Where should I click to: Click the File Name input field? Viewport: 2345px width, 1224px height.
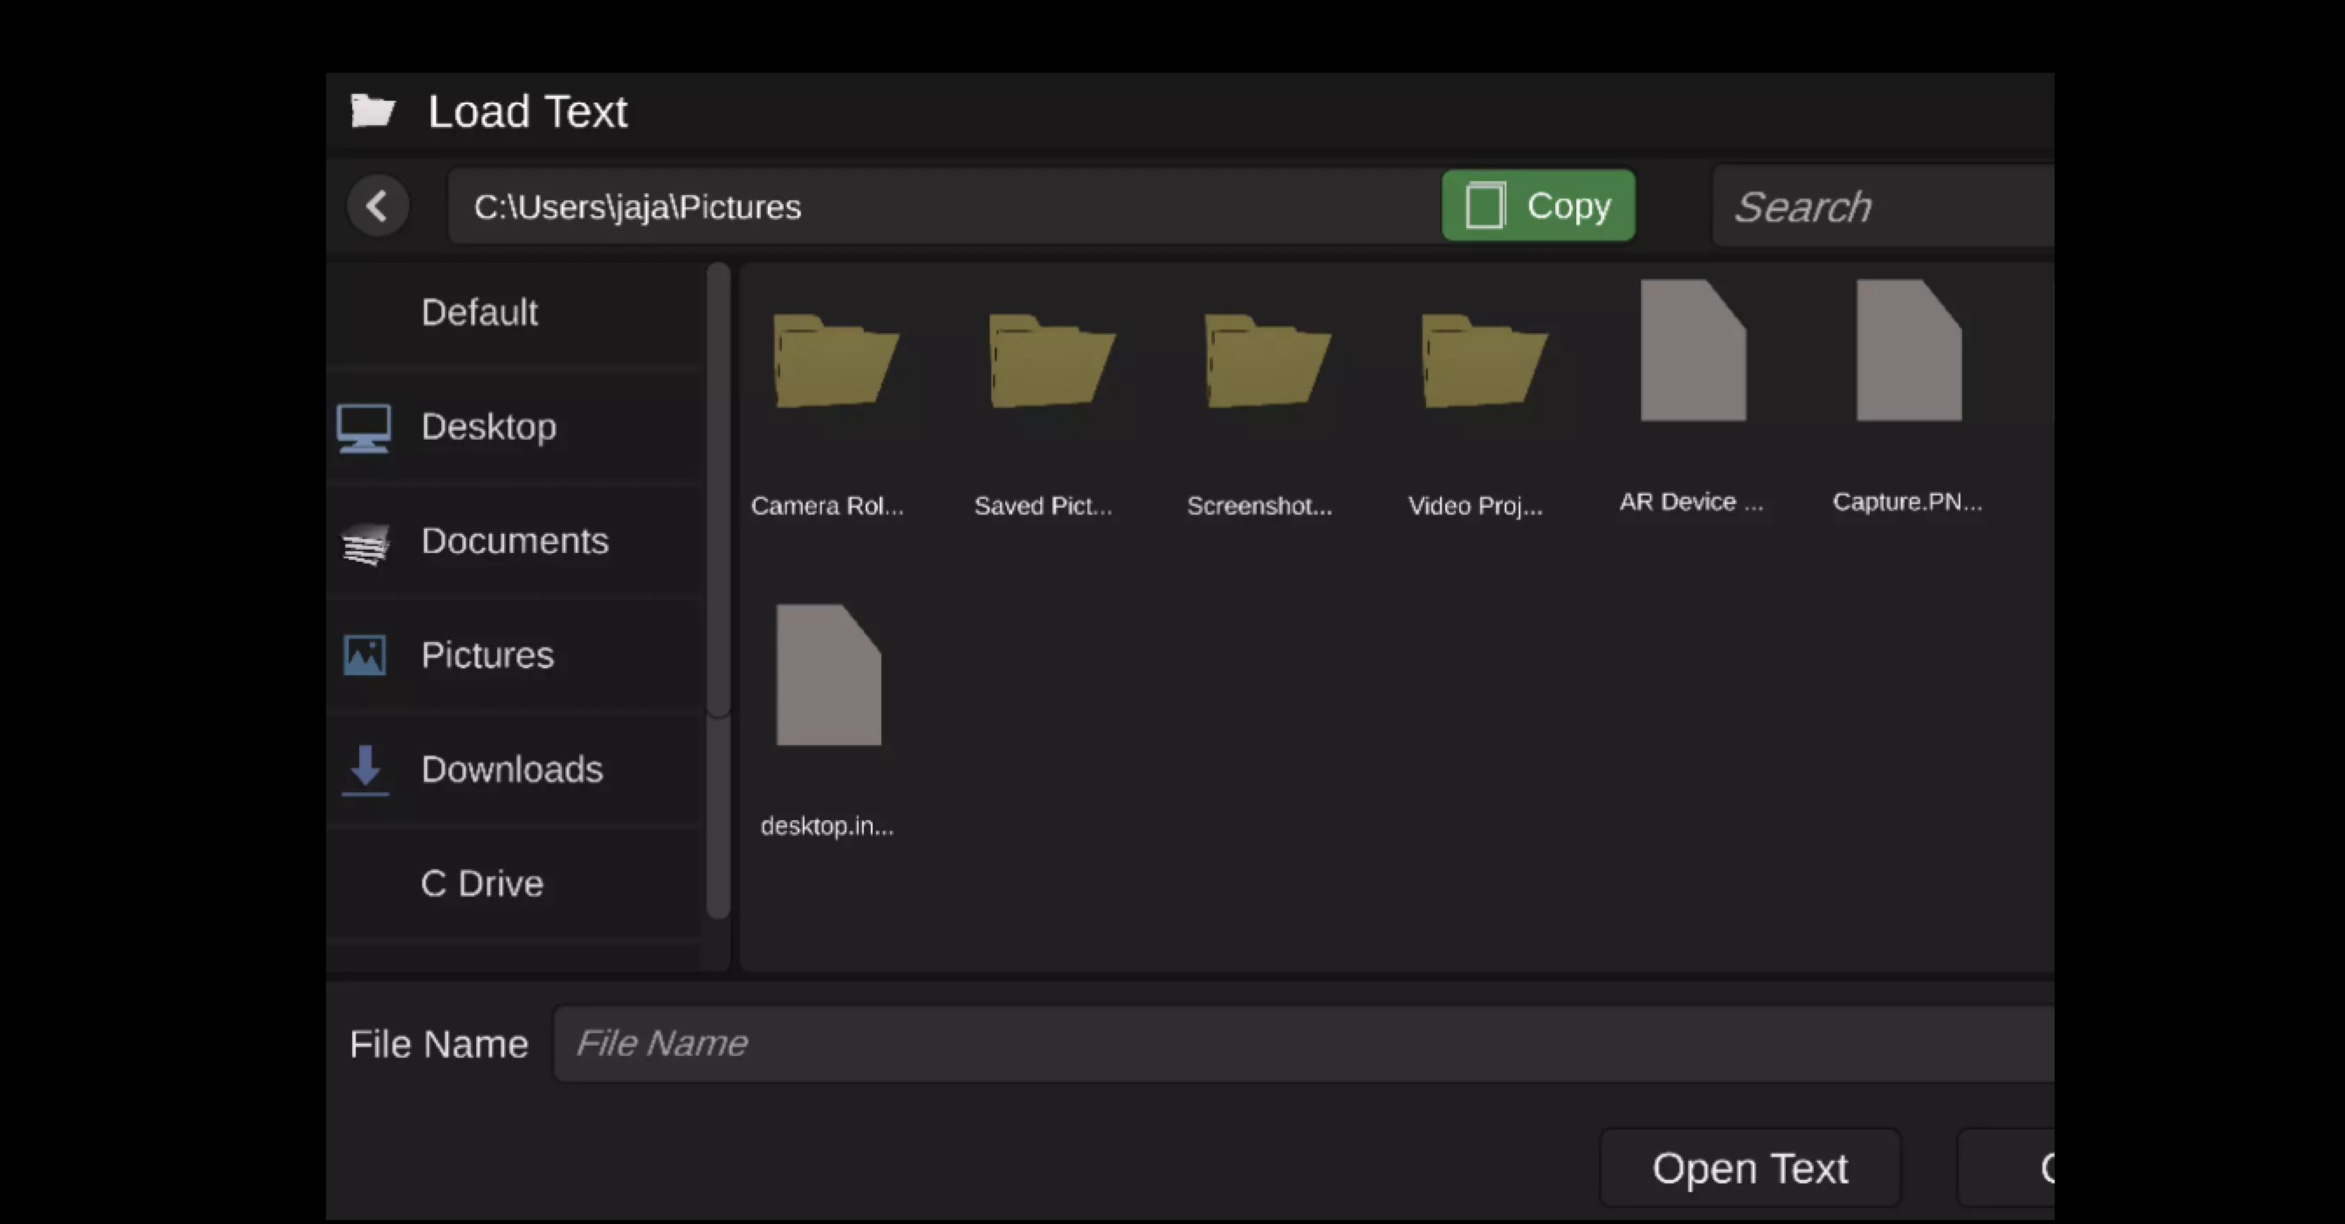1300,1044
